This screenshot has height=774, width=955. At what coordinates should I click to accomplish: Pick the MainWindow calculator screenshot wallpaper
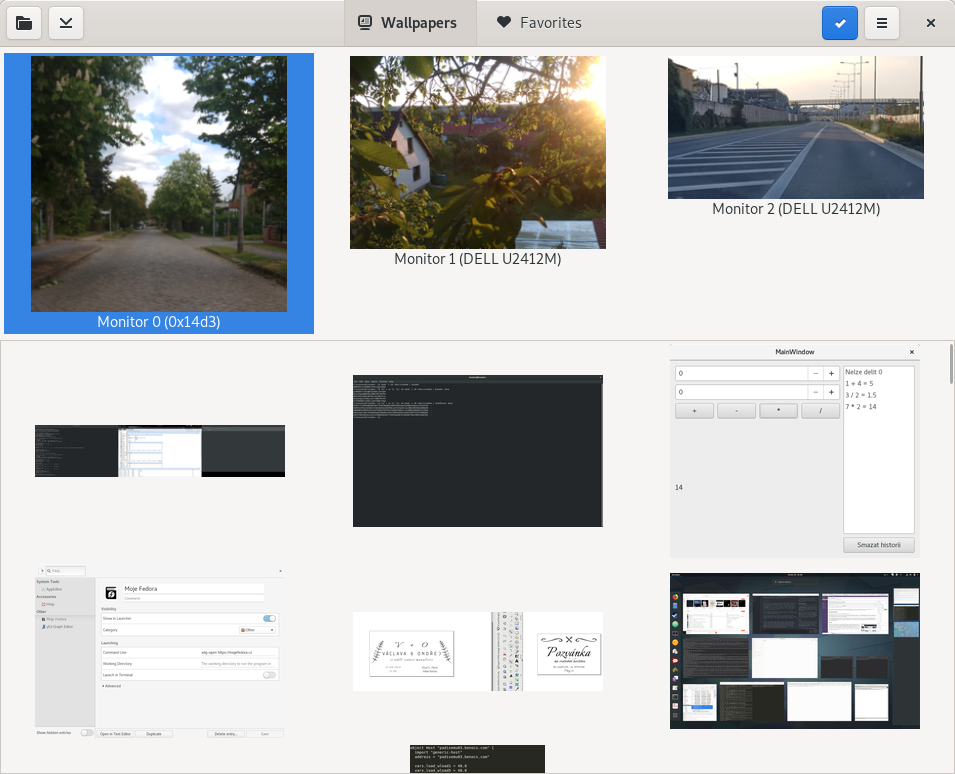point(794,451)
